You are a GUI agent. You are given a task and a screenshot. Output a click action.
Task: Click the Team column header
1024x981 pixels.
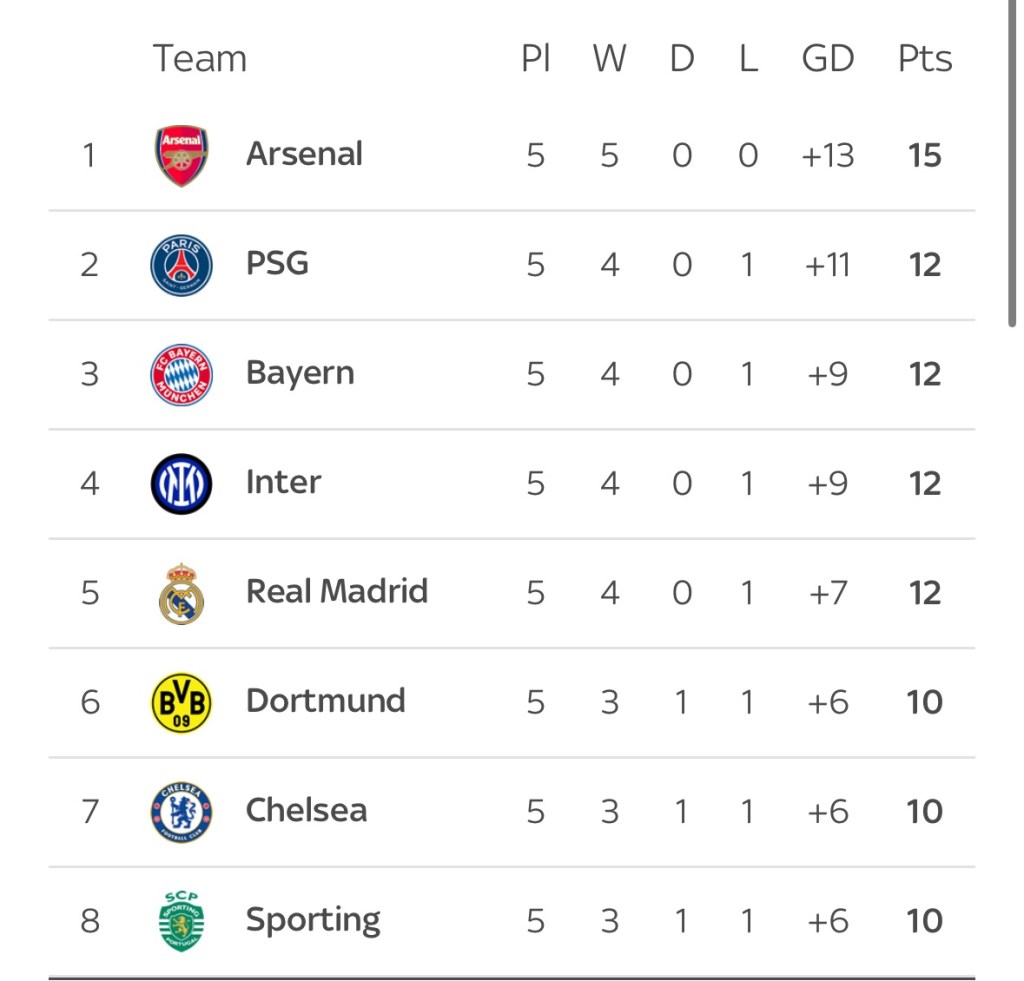(x=199, y=59)
